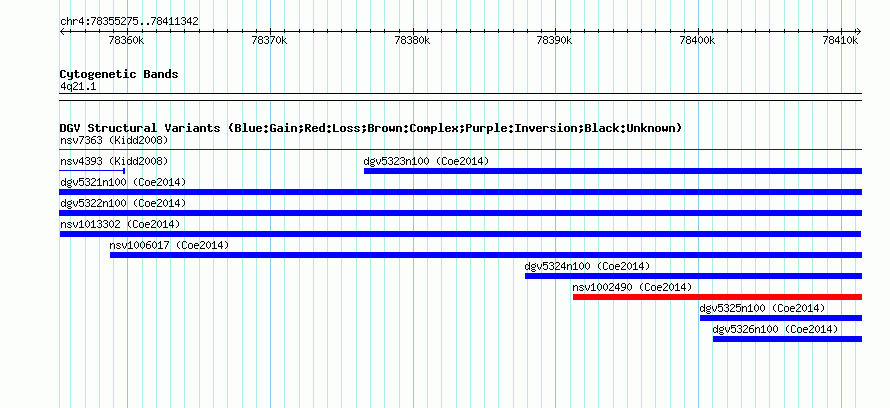Click the 78360k ruler position
Screen dimensions: 890x408
[x=127, y=40]
